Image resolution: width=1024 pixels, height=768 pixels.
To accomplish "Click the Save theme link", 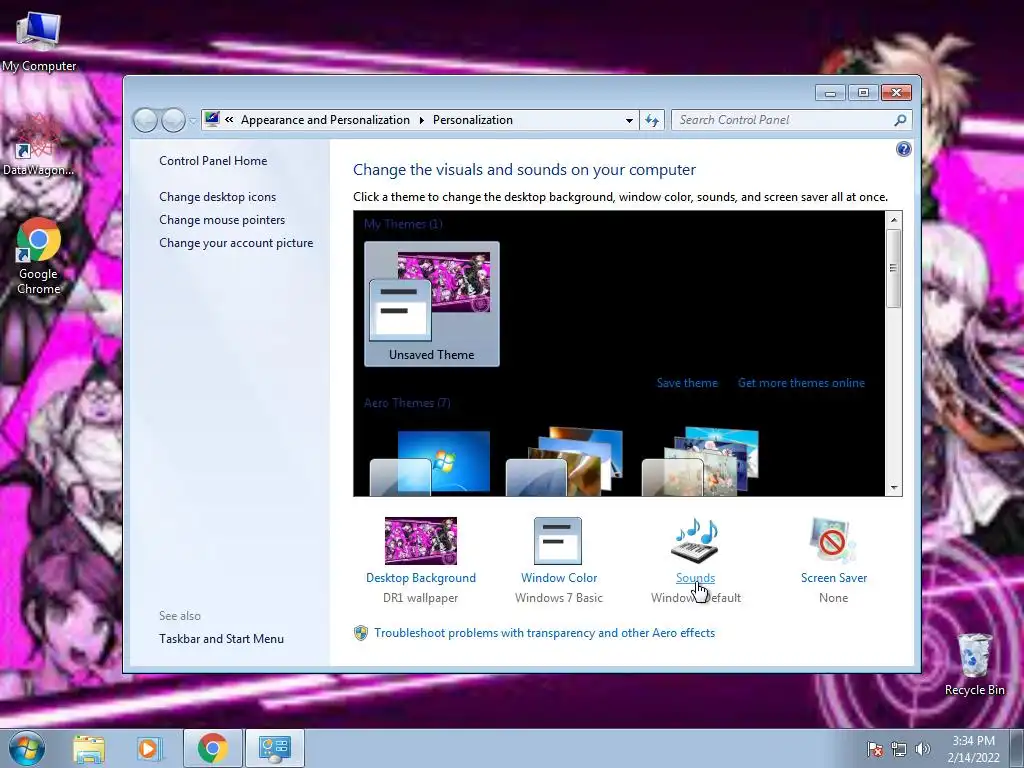I will [x=687, y=383].
